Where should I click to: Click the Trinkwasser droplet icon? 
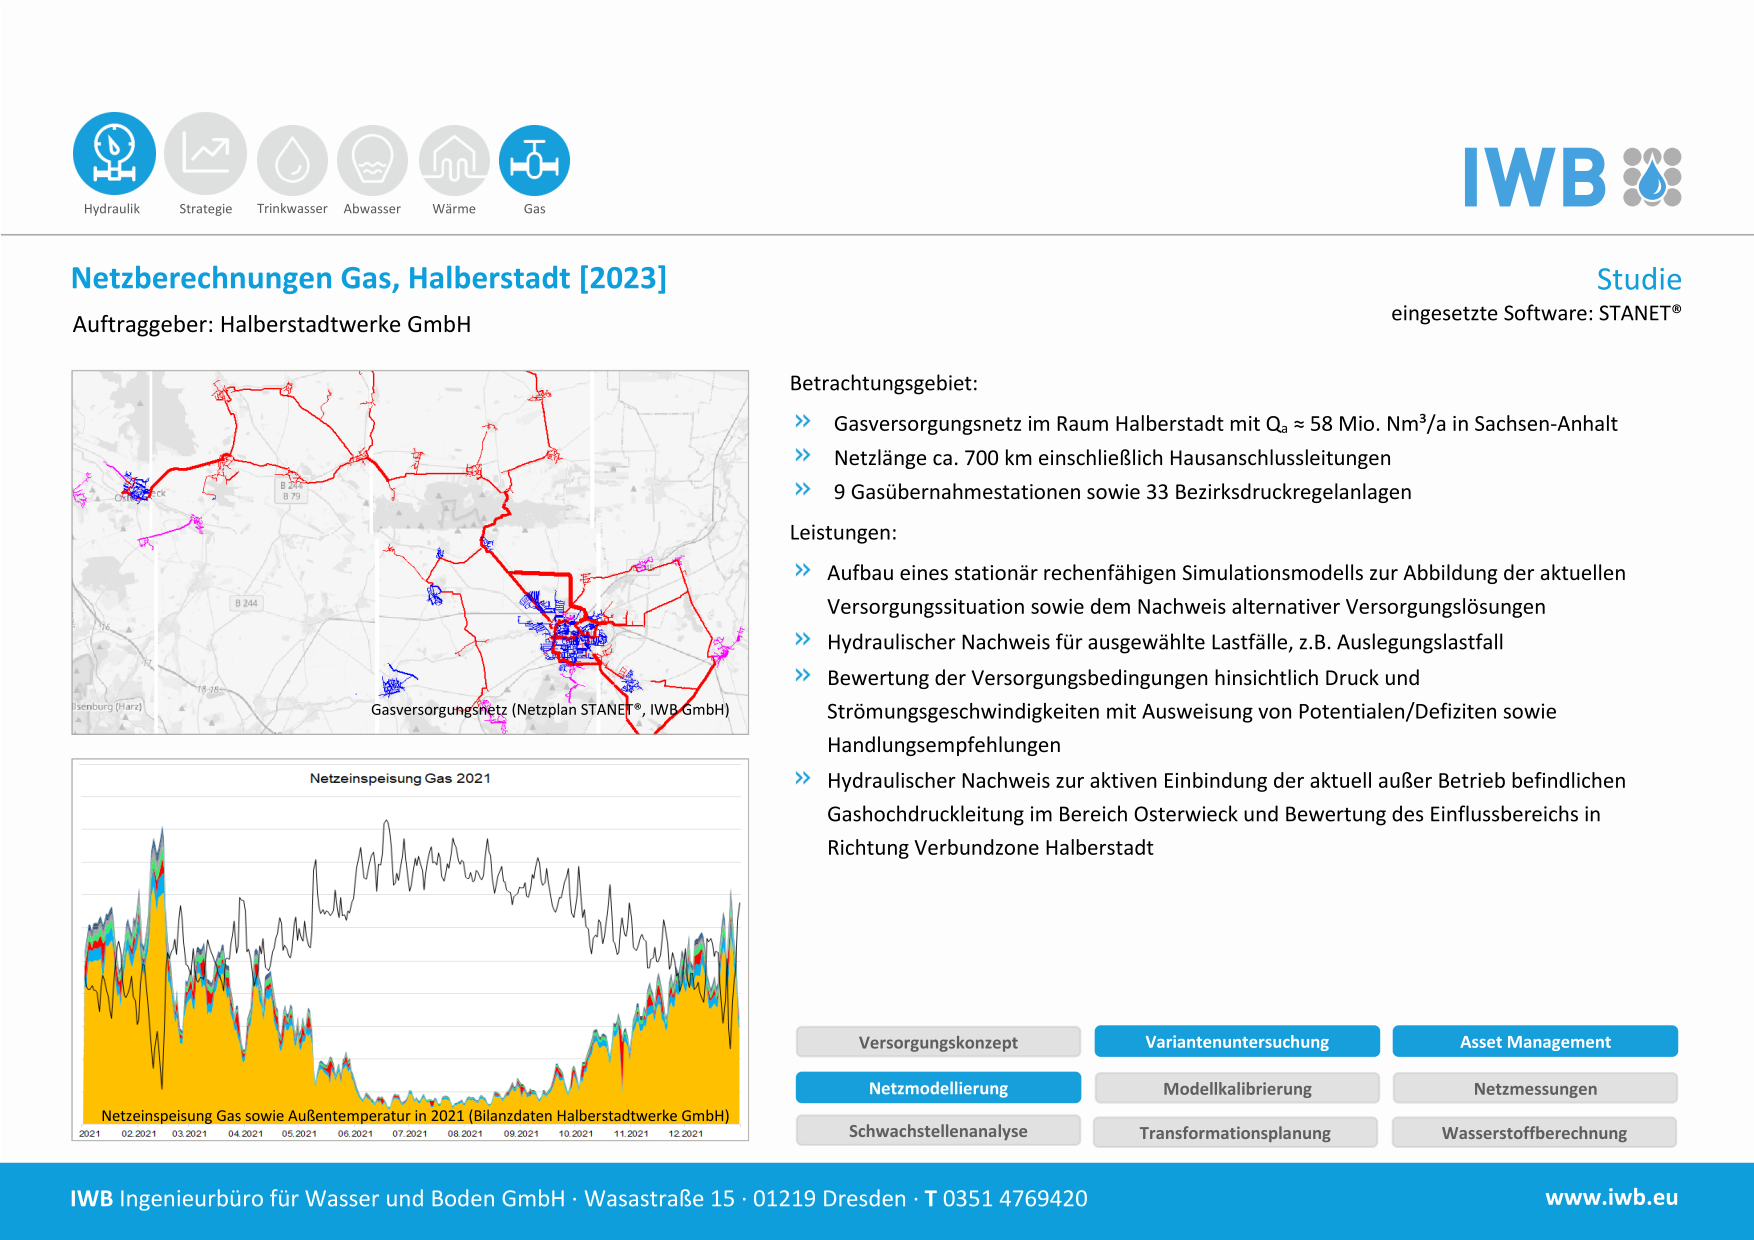click(x=292, y=160)
